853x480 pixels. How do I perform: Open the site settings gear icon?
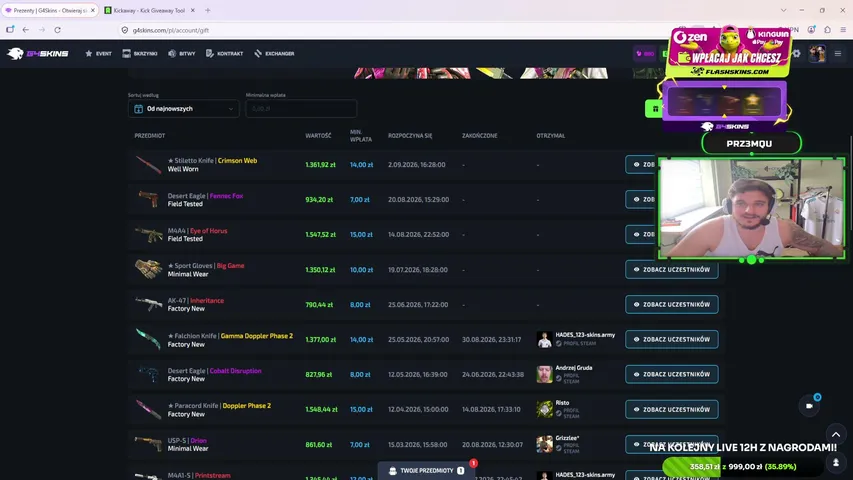tap(796, 53)
